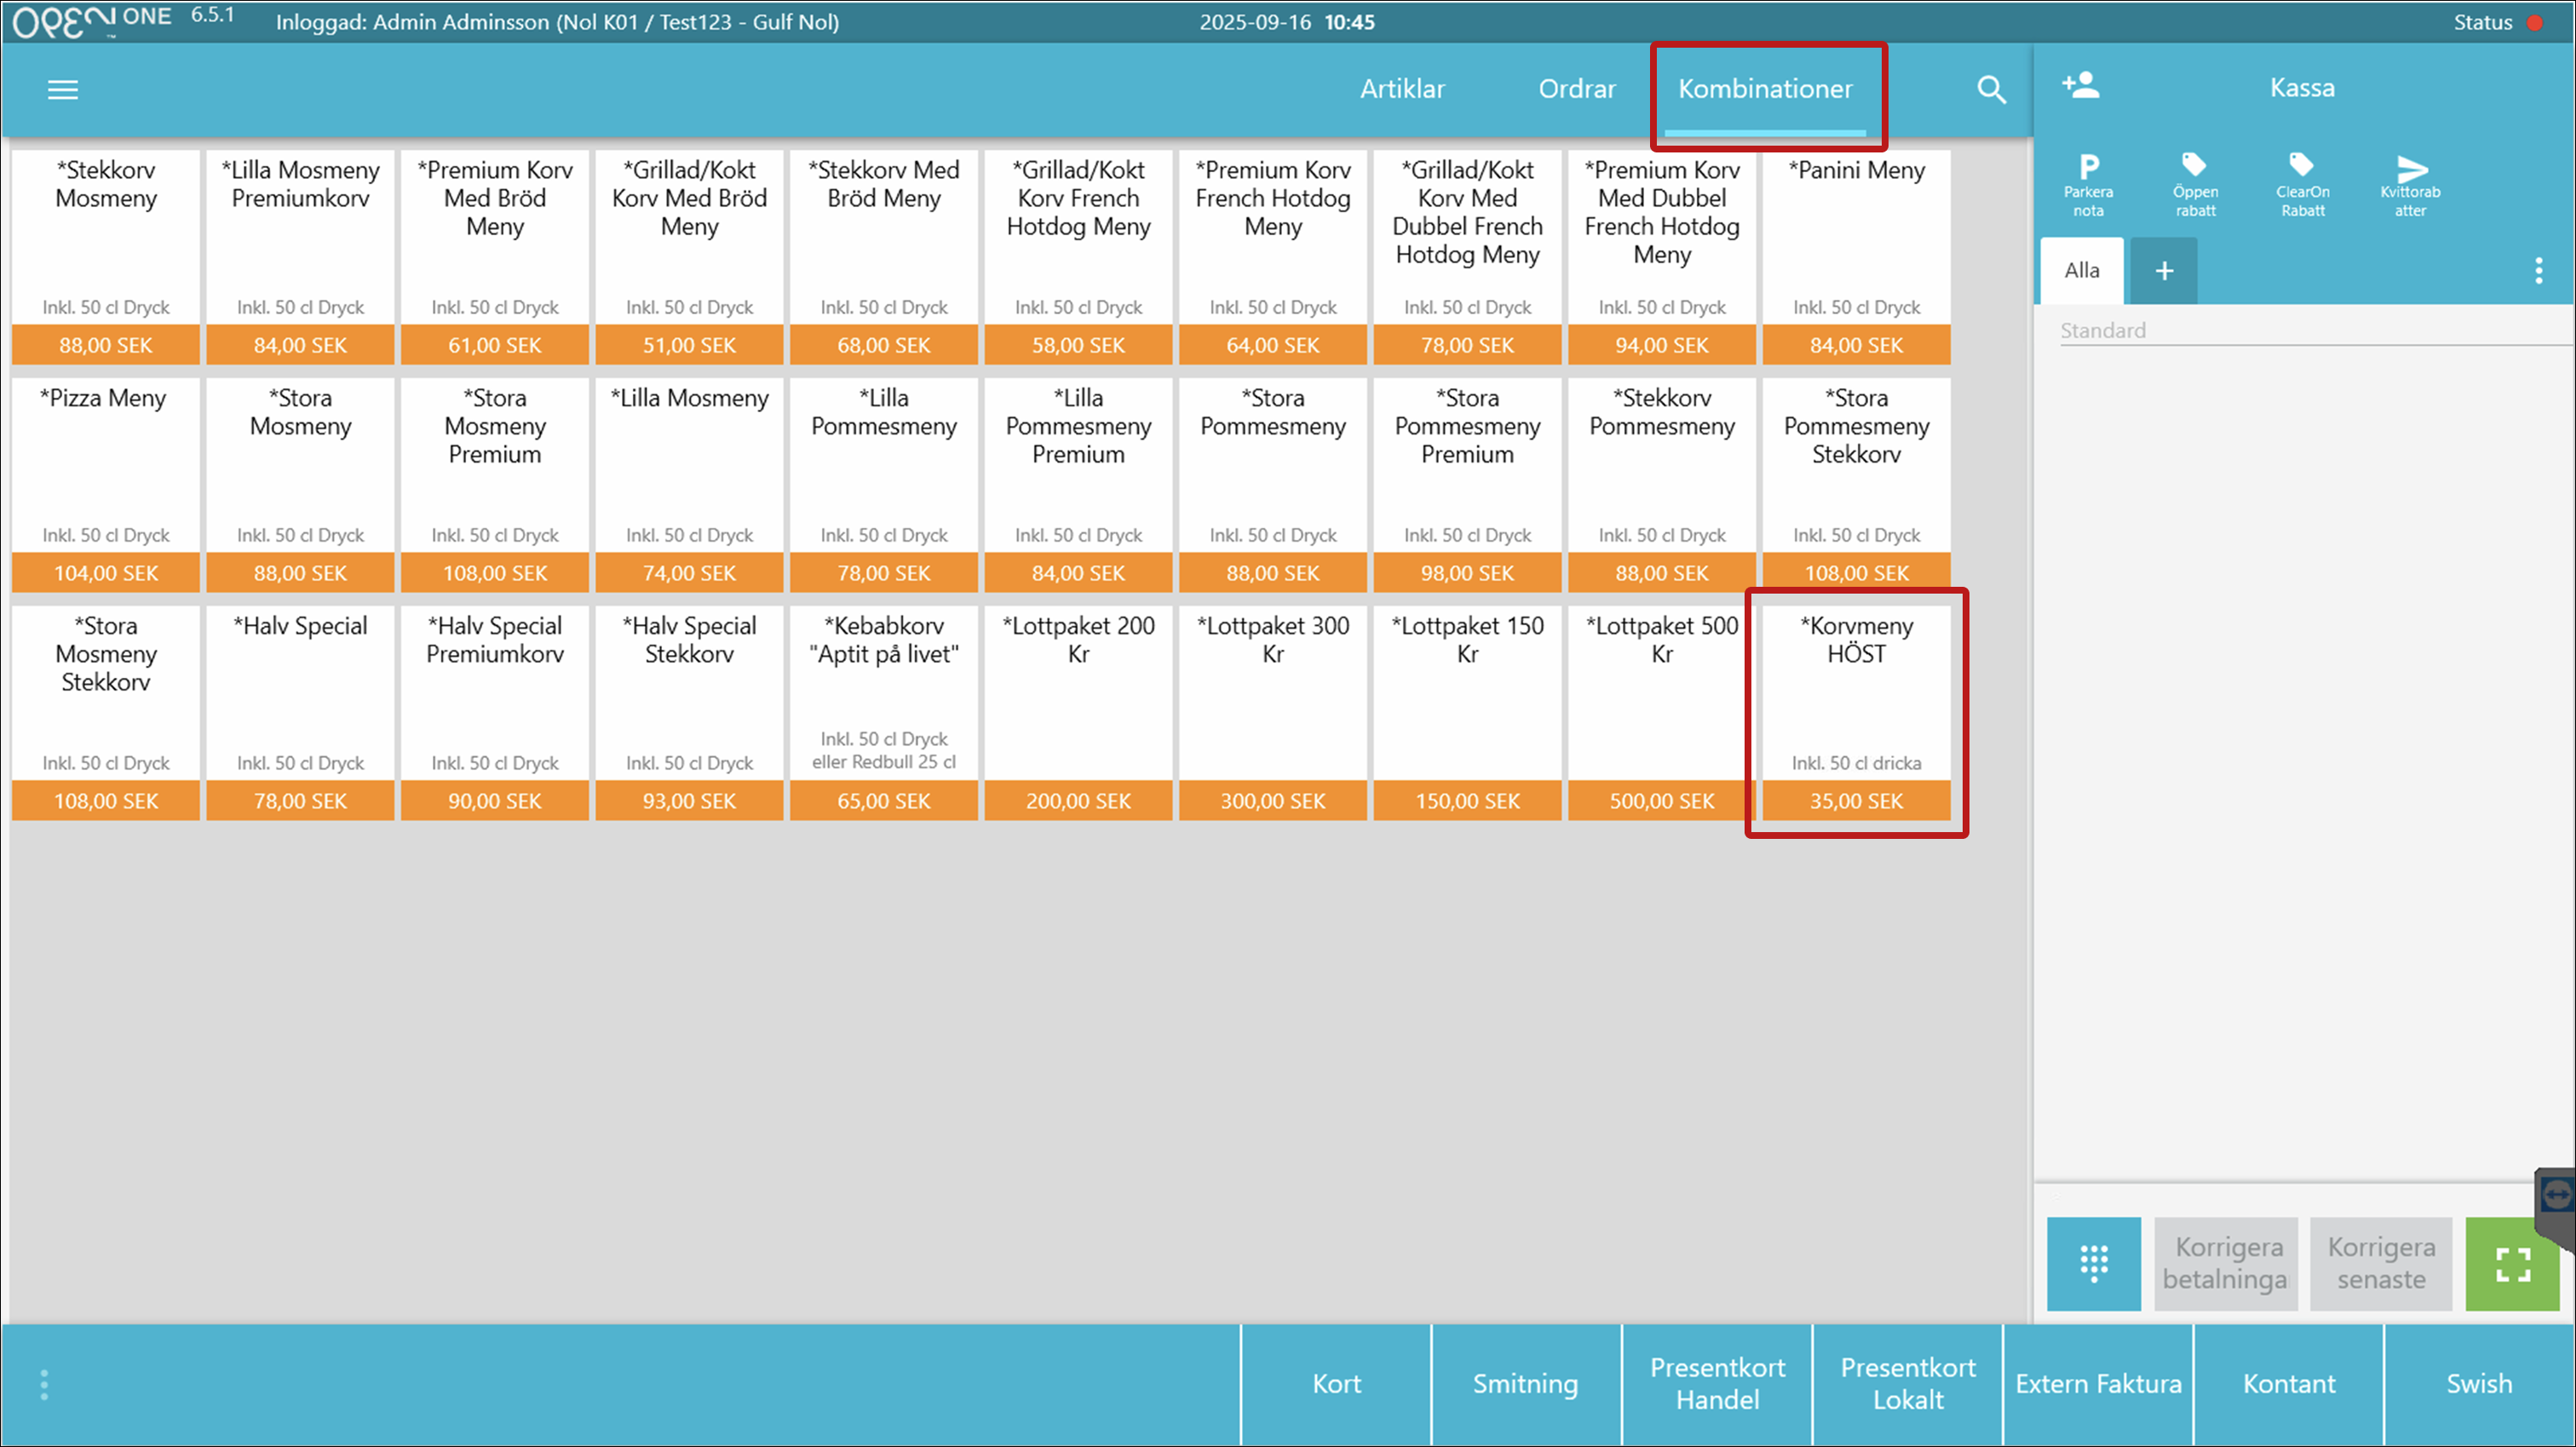The height and width of the screenshot is (1447, 2576).
Task: Pay with the Swish button
Action: pyautogui.click(x=2478, y=1384)
